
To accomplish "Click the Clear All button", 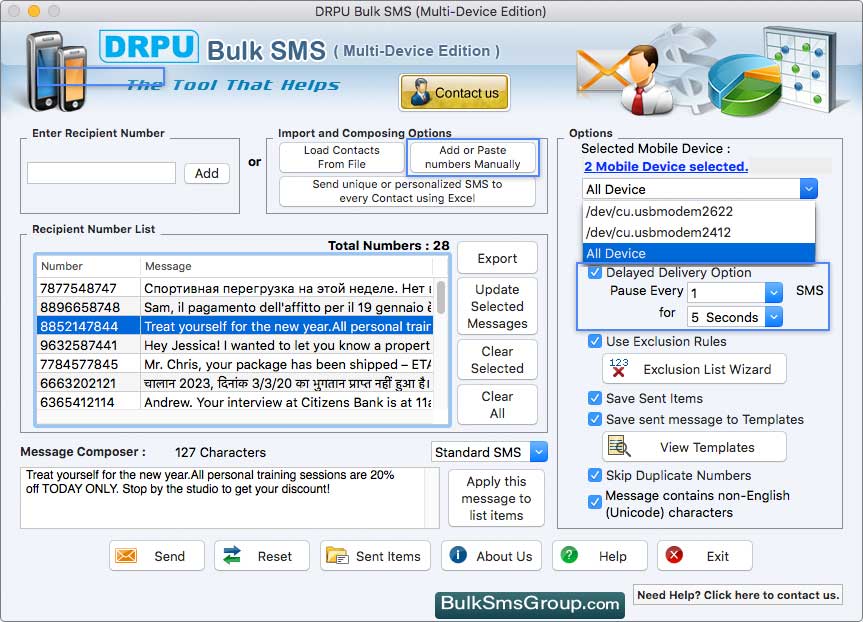I will (x=497, y=405).
